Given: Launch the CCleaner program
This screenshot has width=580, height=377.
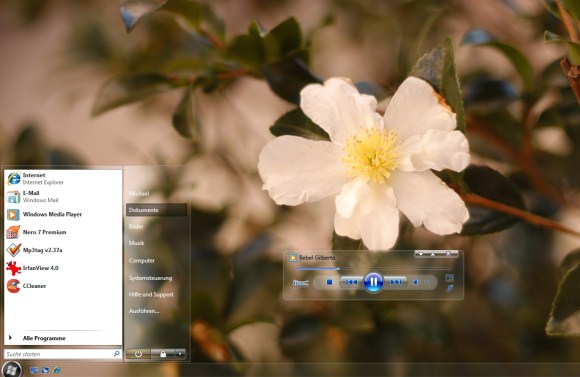Looking at the screenshot, I should pos(63,286).
